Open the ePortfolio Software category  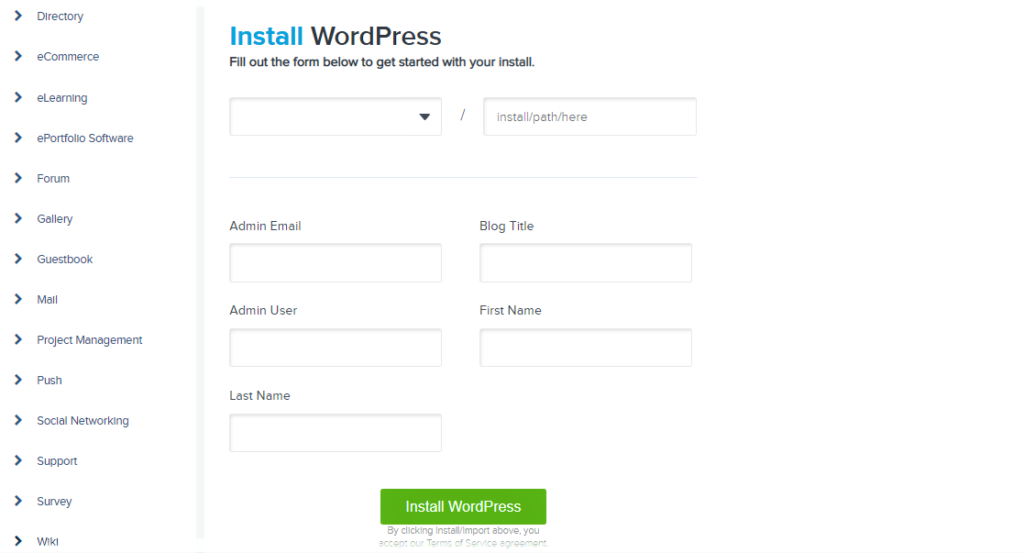85,138
